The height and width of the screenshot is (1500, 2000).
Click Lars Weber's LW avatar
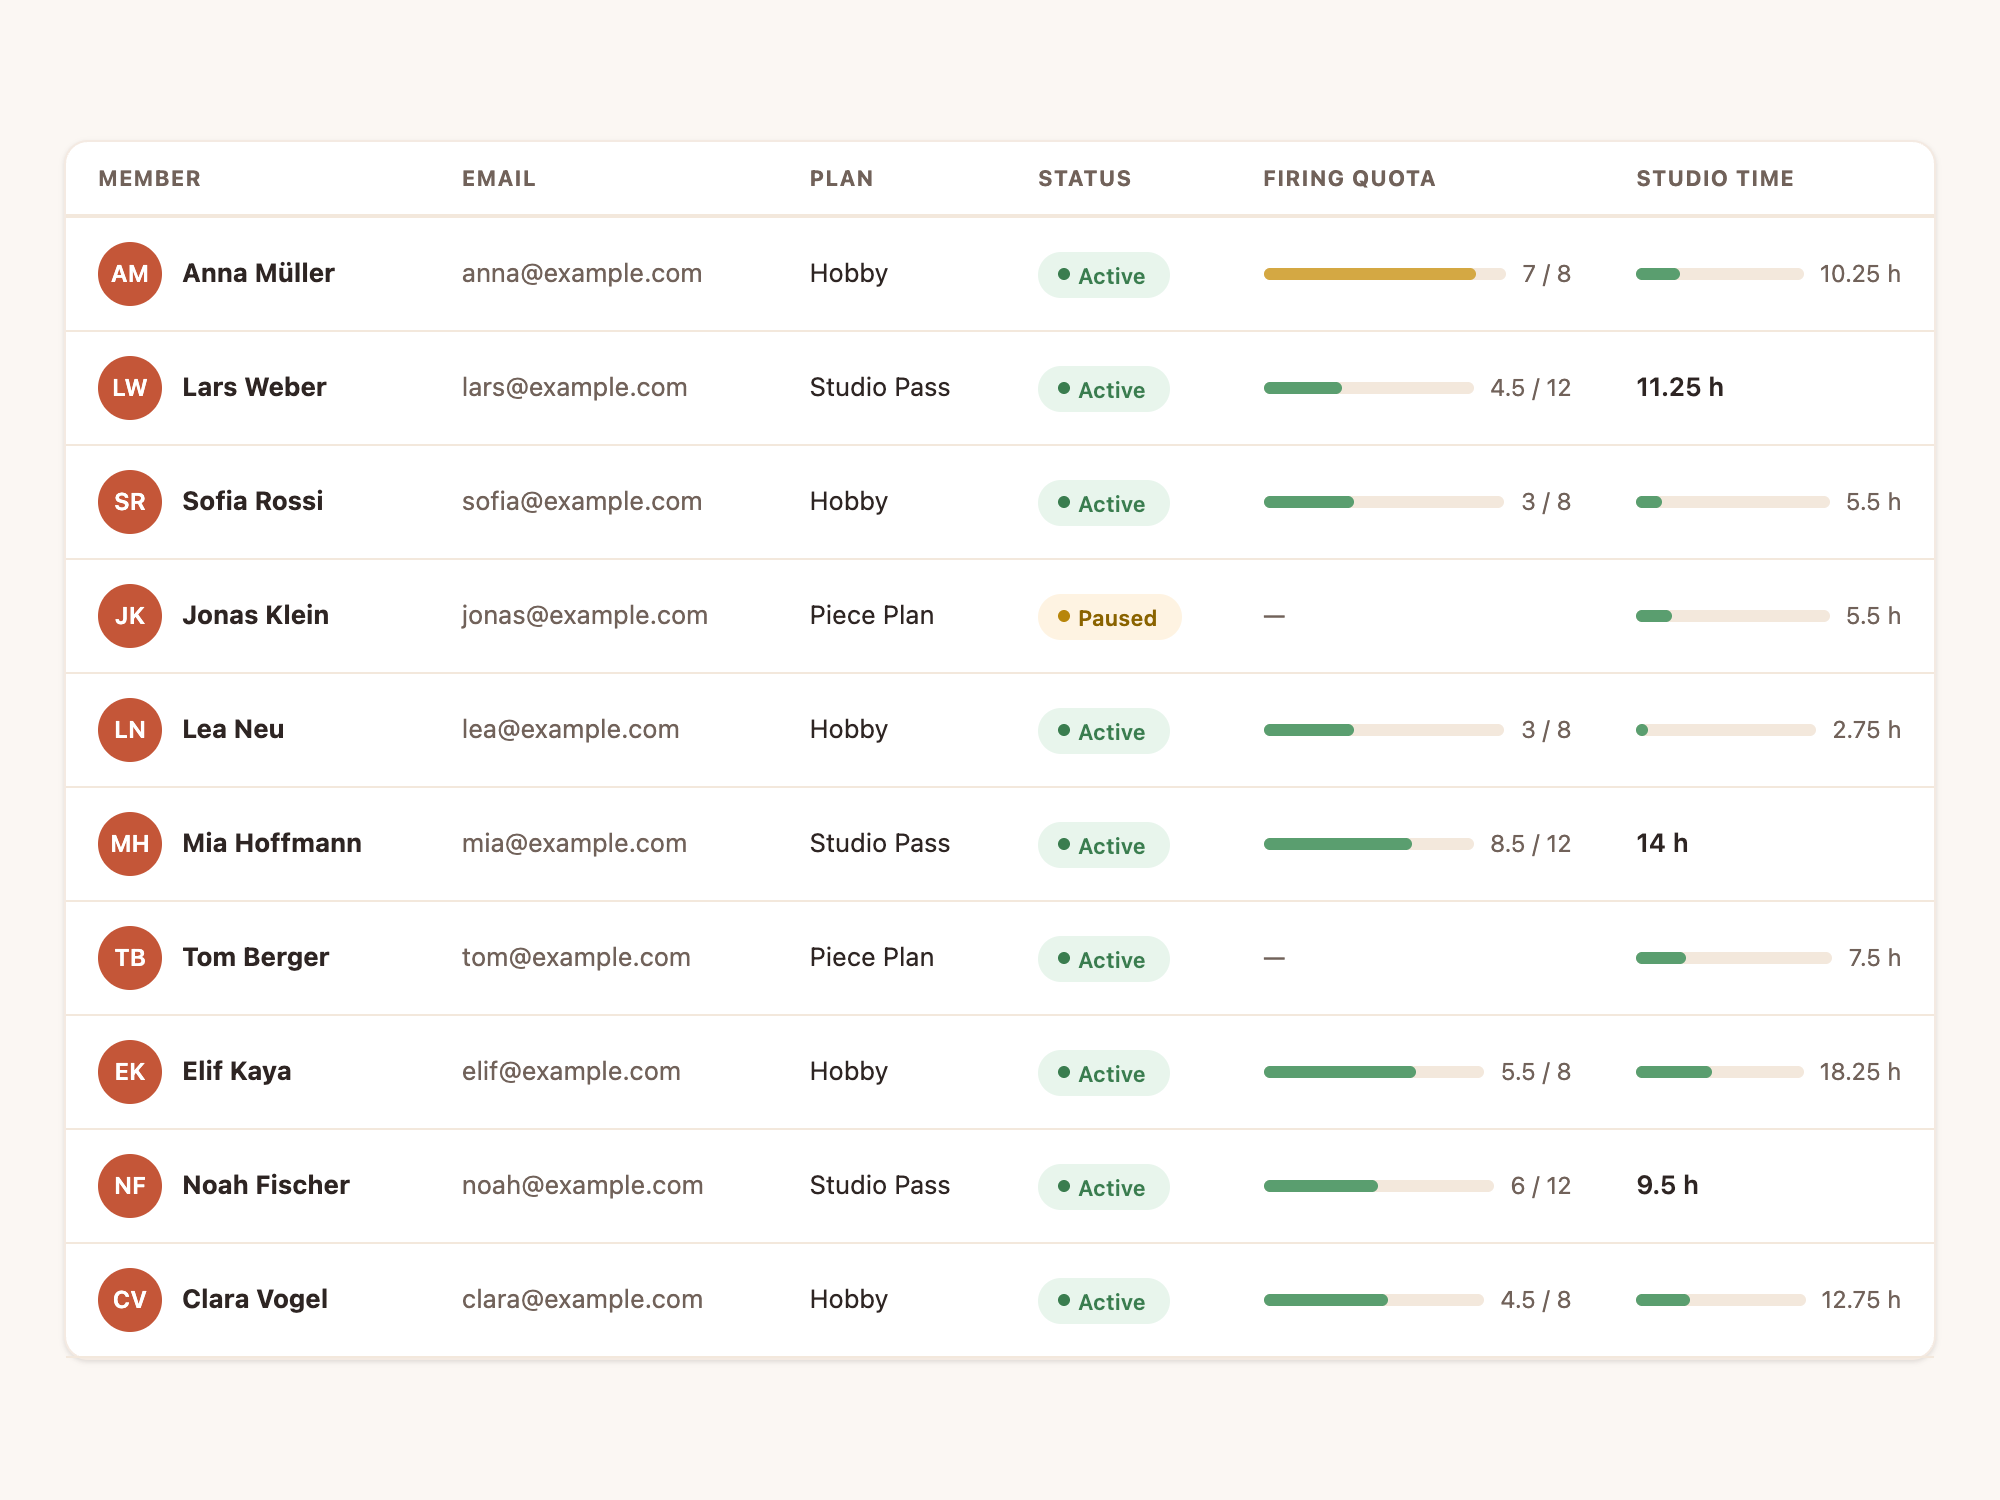tap(130, 388)
